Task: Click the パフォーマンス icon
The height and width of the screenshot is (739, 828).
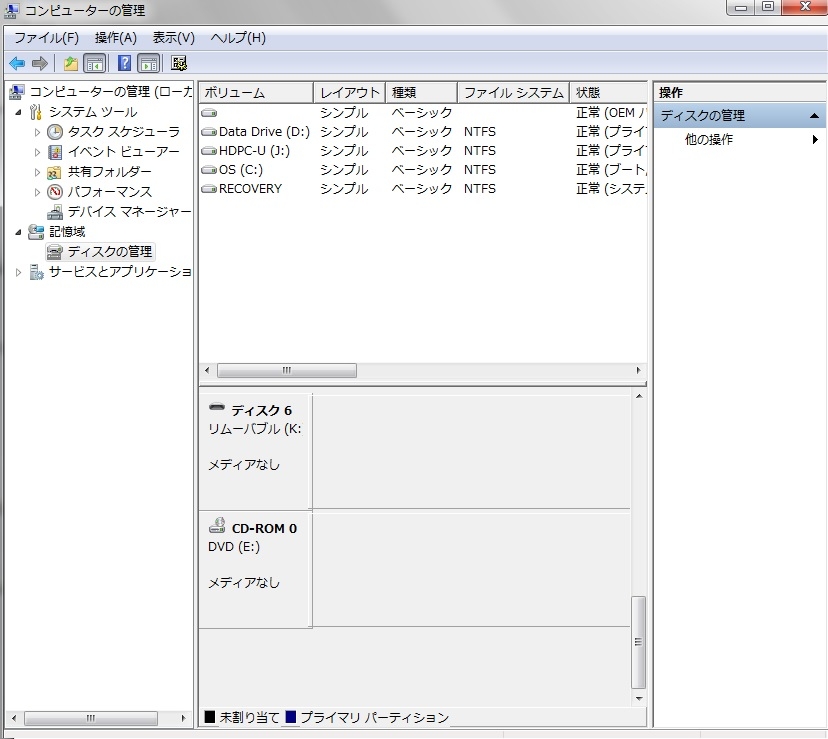Action: coord(54,191)
